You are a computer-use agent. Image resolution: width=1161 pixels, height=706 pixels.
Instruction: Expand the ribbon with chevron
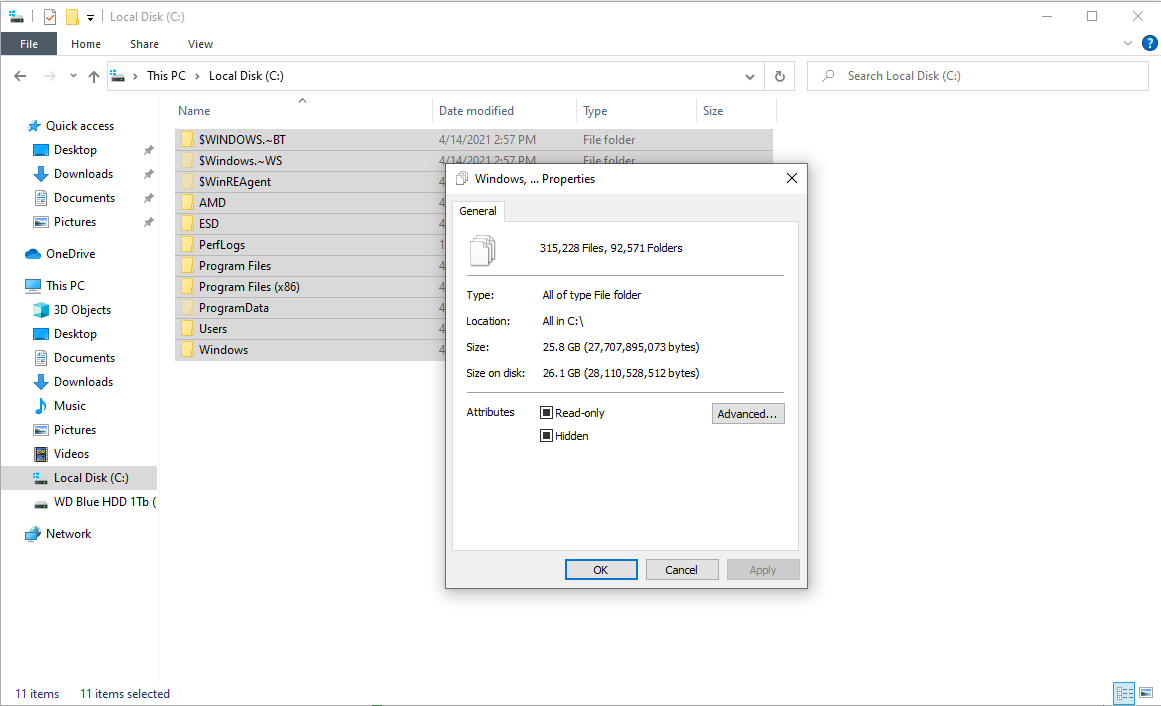1128,43
